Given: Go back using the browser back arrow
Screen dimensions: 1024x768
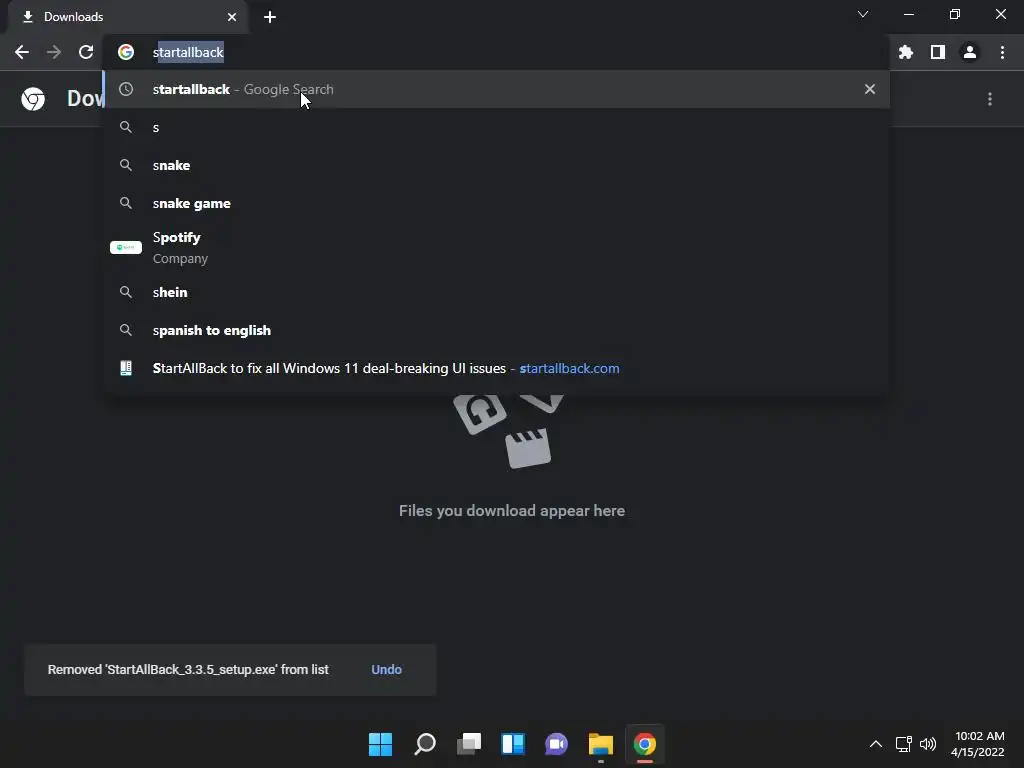Looking at the screenshot, I should point(22,52).
